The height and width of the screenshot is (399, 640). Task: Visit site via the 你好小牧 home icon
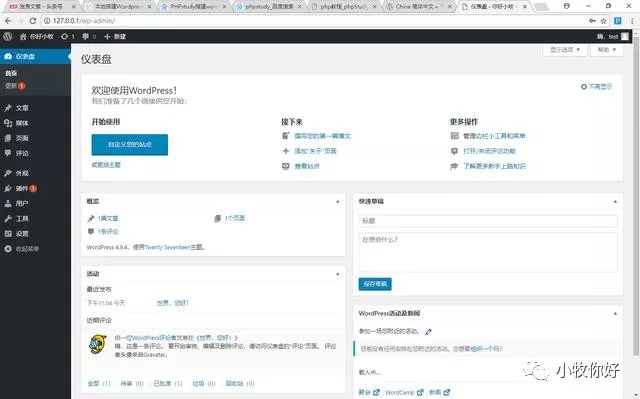pyautogui.click(x=36, y=36)
